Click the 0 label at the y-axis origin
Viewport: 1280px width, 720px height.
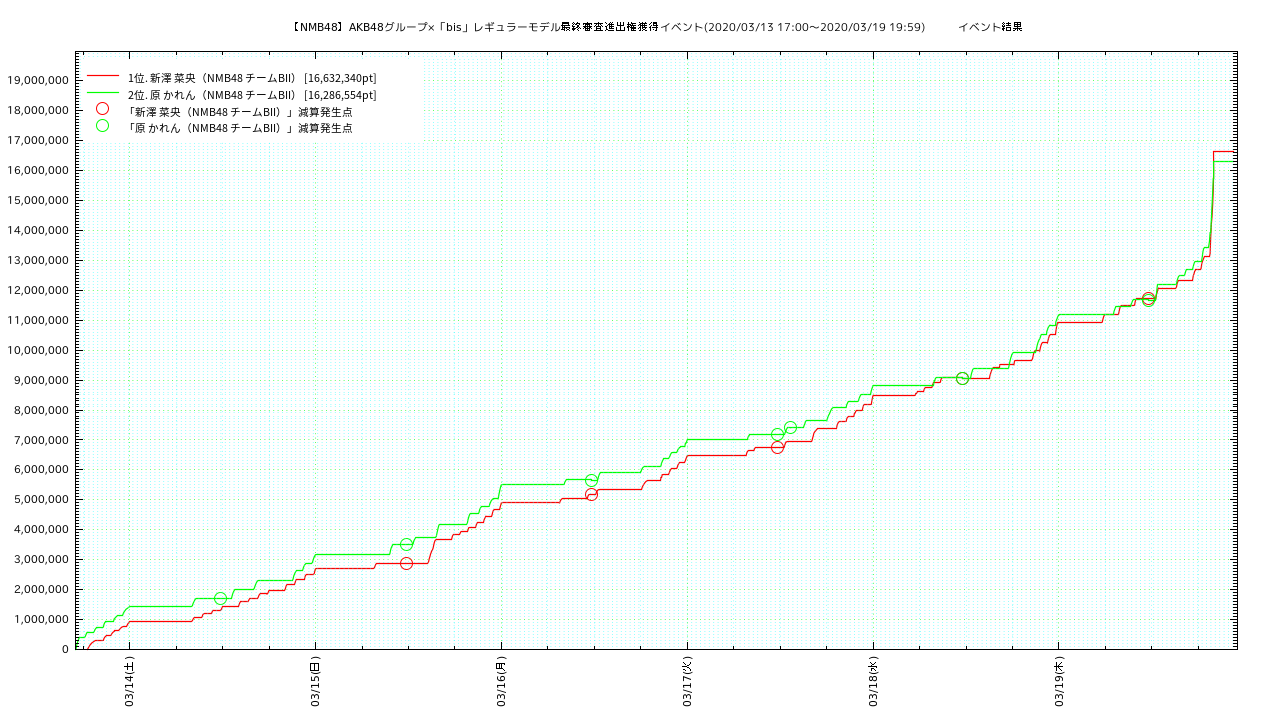tap(65, 650)
